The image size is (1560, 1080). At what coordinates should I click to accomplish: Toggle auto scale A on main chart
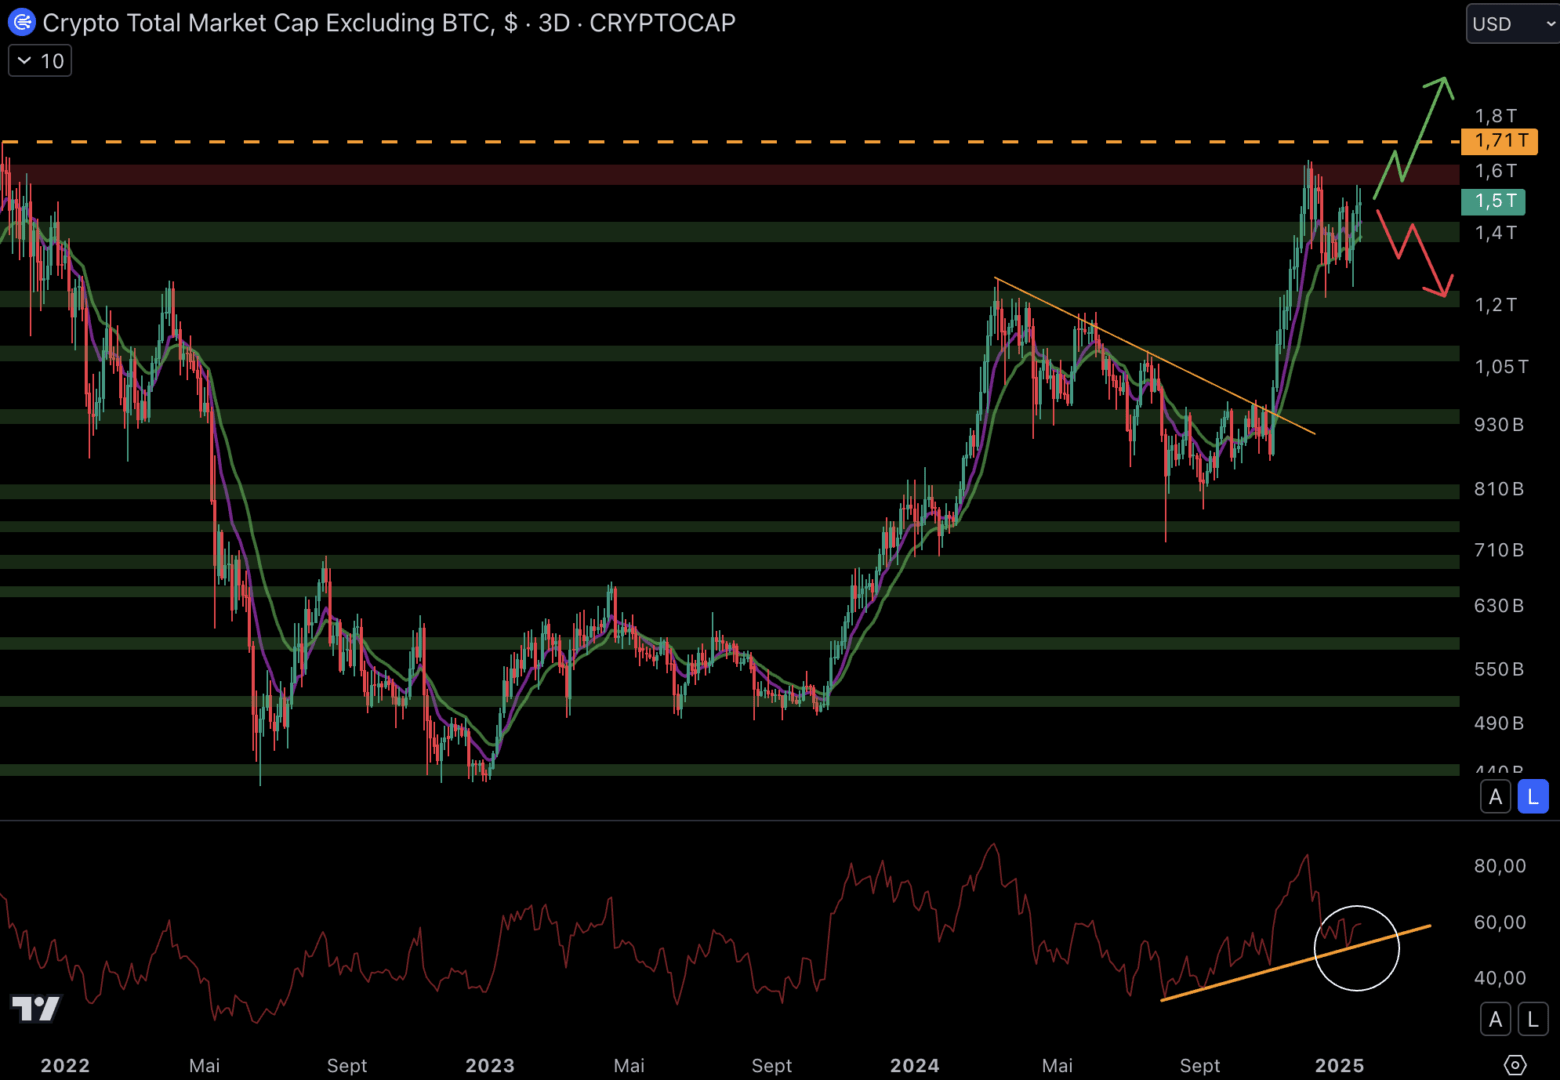[x=1495, y=797]
